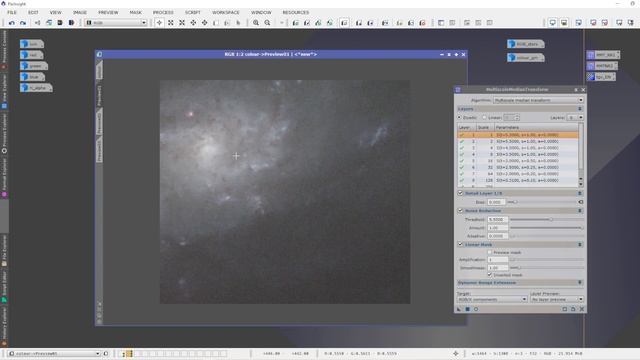Open the Layer Preview dropdown
The height and width of the screenshot is (360, 640).
tap(557, 299)
